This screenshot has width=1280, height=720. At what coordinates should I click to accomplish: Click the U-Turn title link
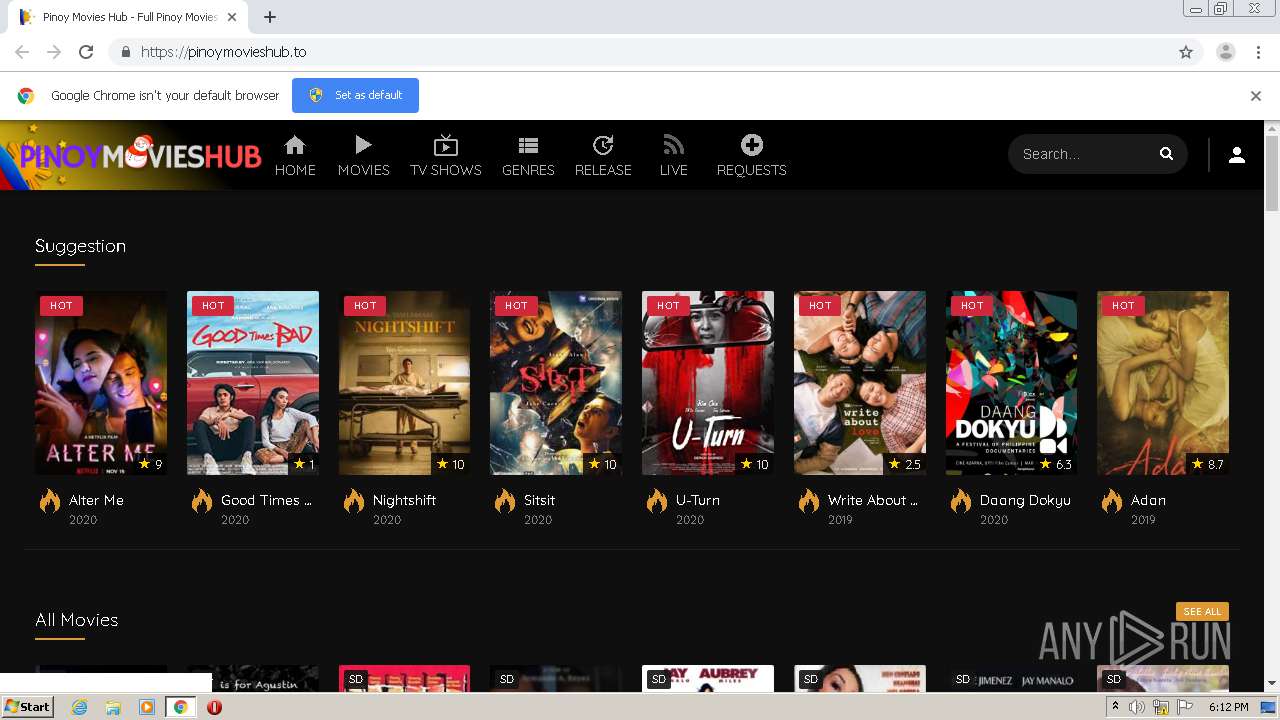click(x=698, y=500)
